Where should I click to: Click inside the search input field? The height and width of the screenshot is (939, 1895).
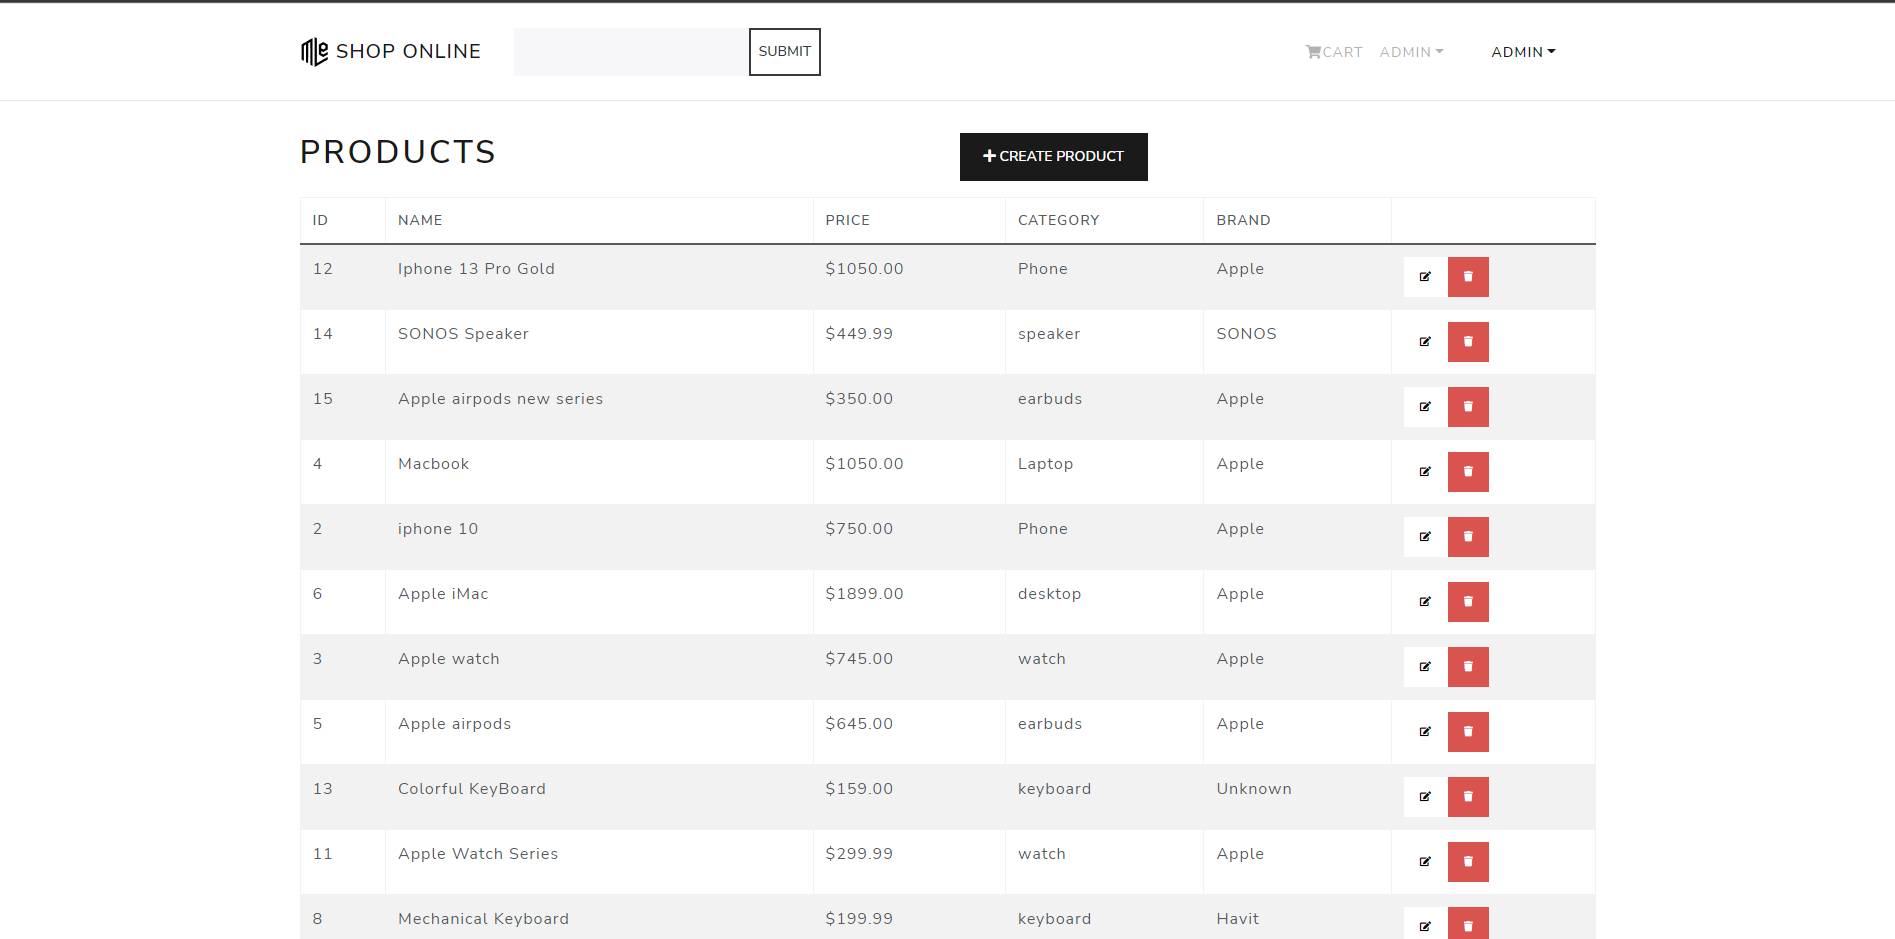click(x=630, y=51)
